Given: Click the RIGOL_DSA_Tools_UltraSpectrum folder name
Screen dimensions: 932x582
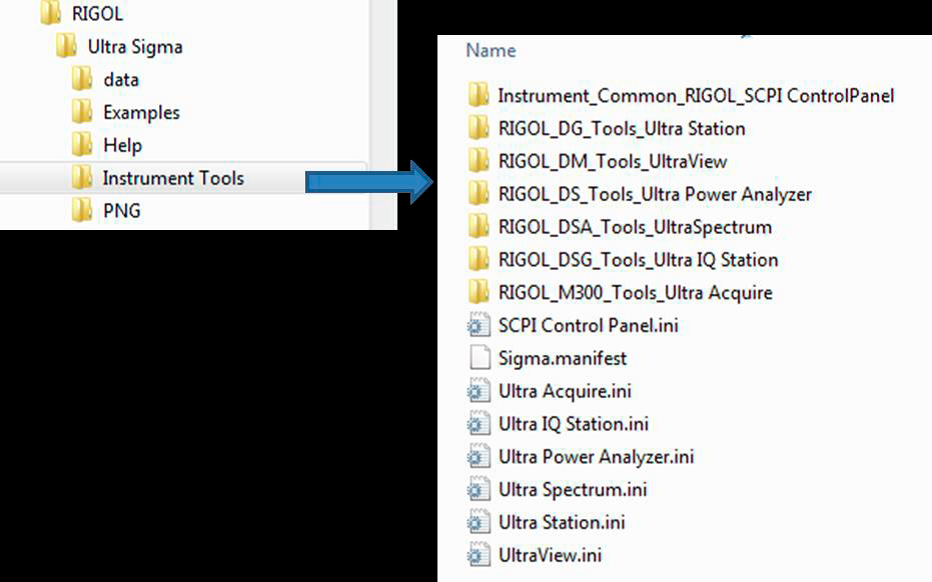Looking at the screenshot, I should tap(635, 227).
